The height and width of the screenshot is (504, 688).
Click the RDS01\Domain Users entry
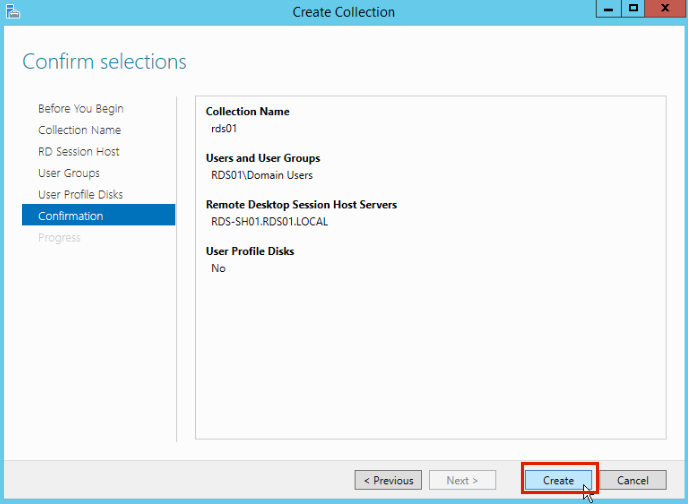[x=262, y=175]
